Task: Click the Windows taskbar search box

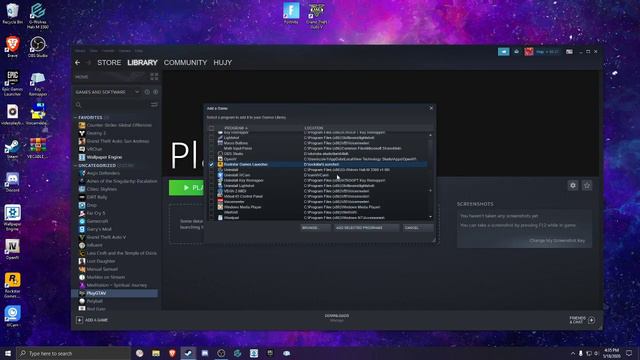Action: coord(73,353)
